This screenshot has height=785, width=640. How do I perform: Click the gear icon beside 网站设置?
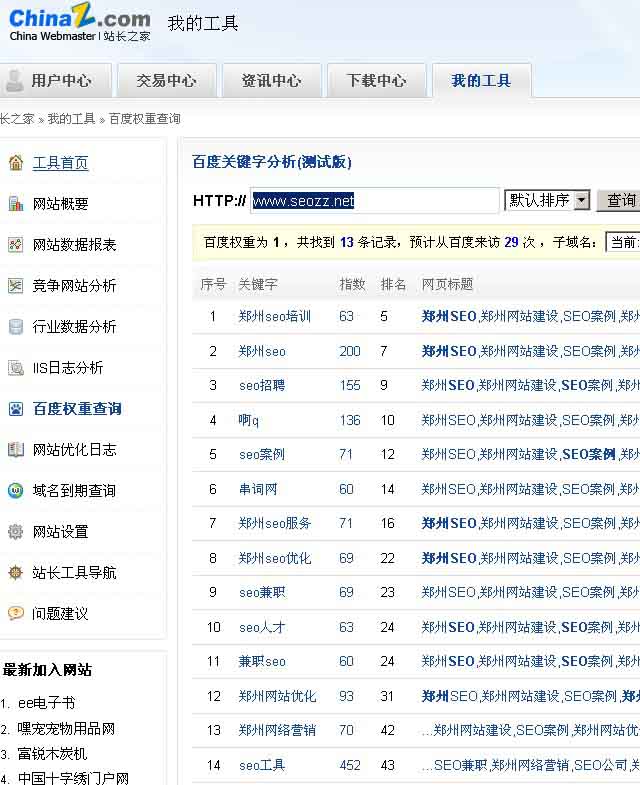pos(16,532)
